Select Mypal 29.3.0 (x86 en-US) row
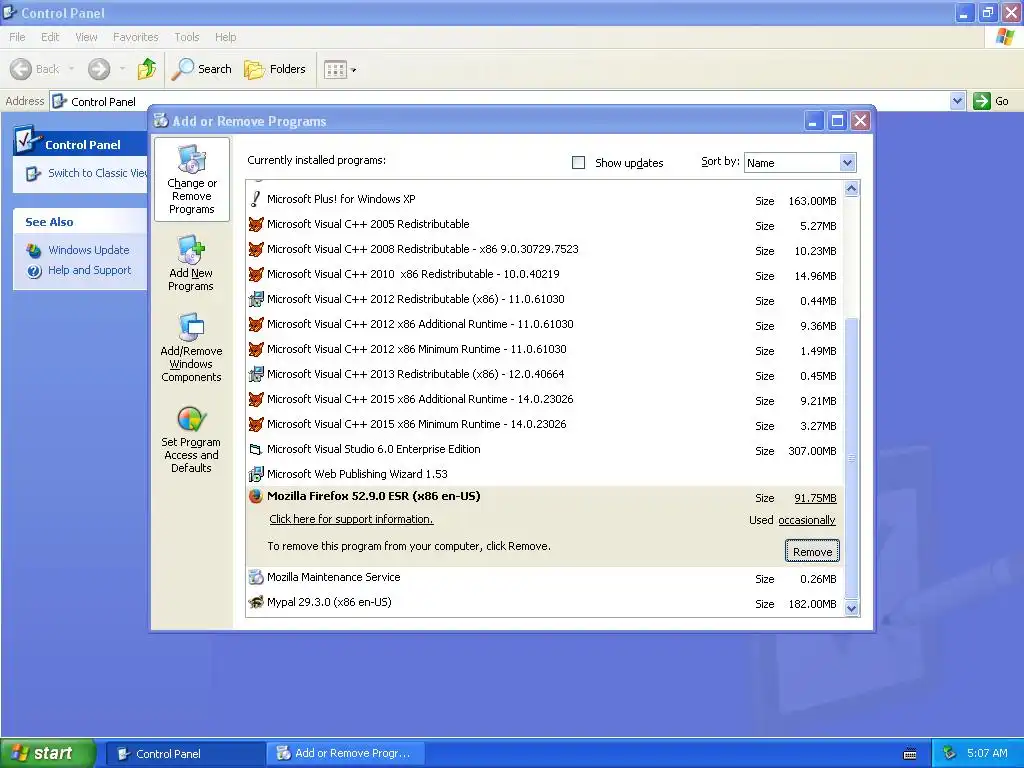Screen dimensions: 1024x768 click(545, 602)
